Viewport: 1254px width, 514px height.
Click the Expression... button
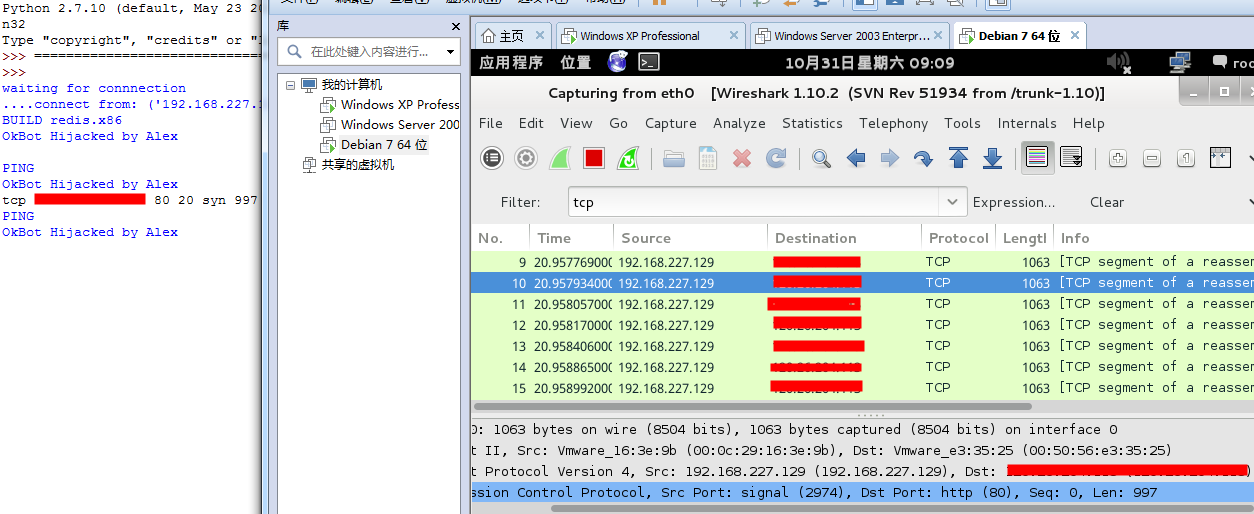pos(1014,202)
